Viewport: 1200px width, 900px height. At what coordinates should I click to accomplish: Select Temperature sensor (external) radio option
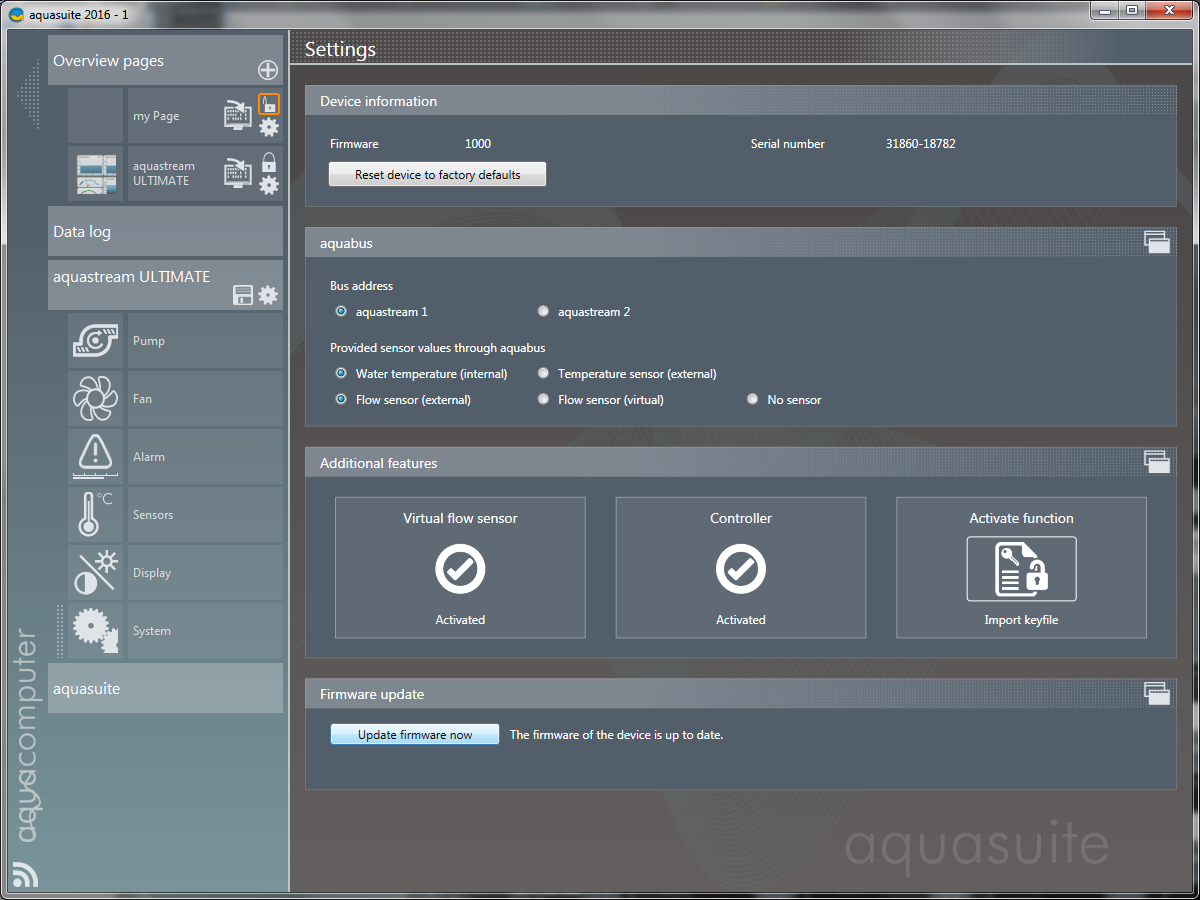tap(543, 374)
